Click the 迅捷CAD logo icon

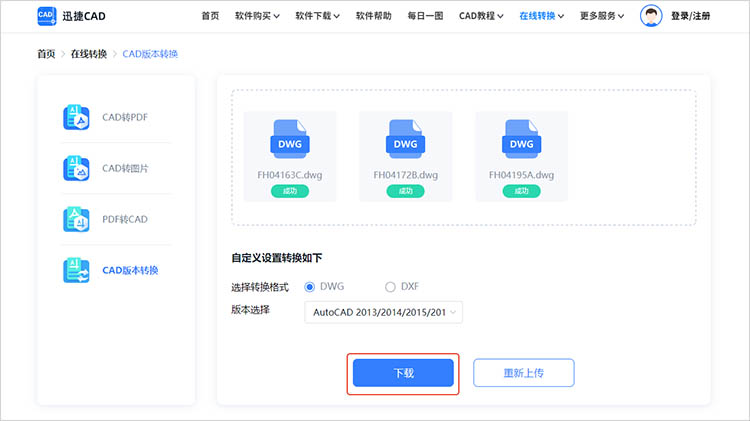coord(47,16)
